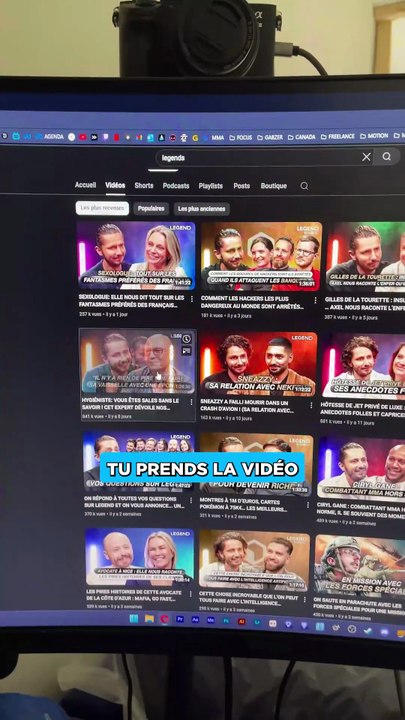Open the three-dot menu of the montres à 1M video
405x720 pixels.
(308, 504)
